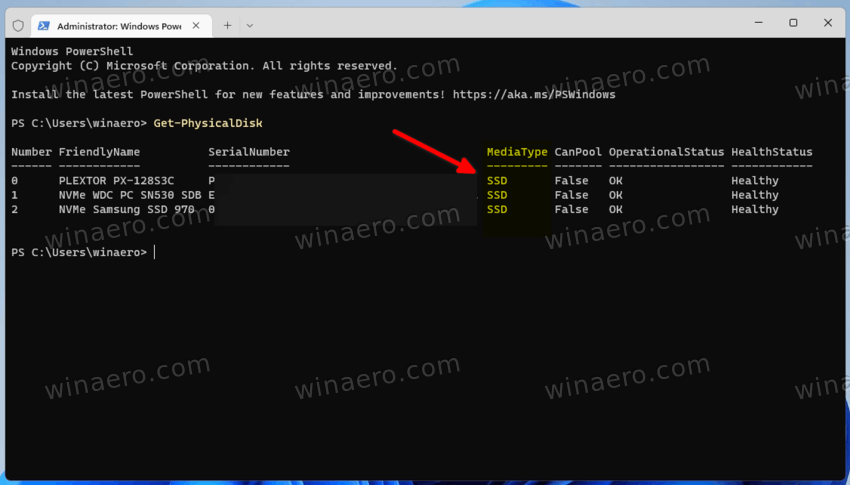Click the Get-PhysicalDisk command text
Viewport: 850px width, 485px height.
pos(208,123)
